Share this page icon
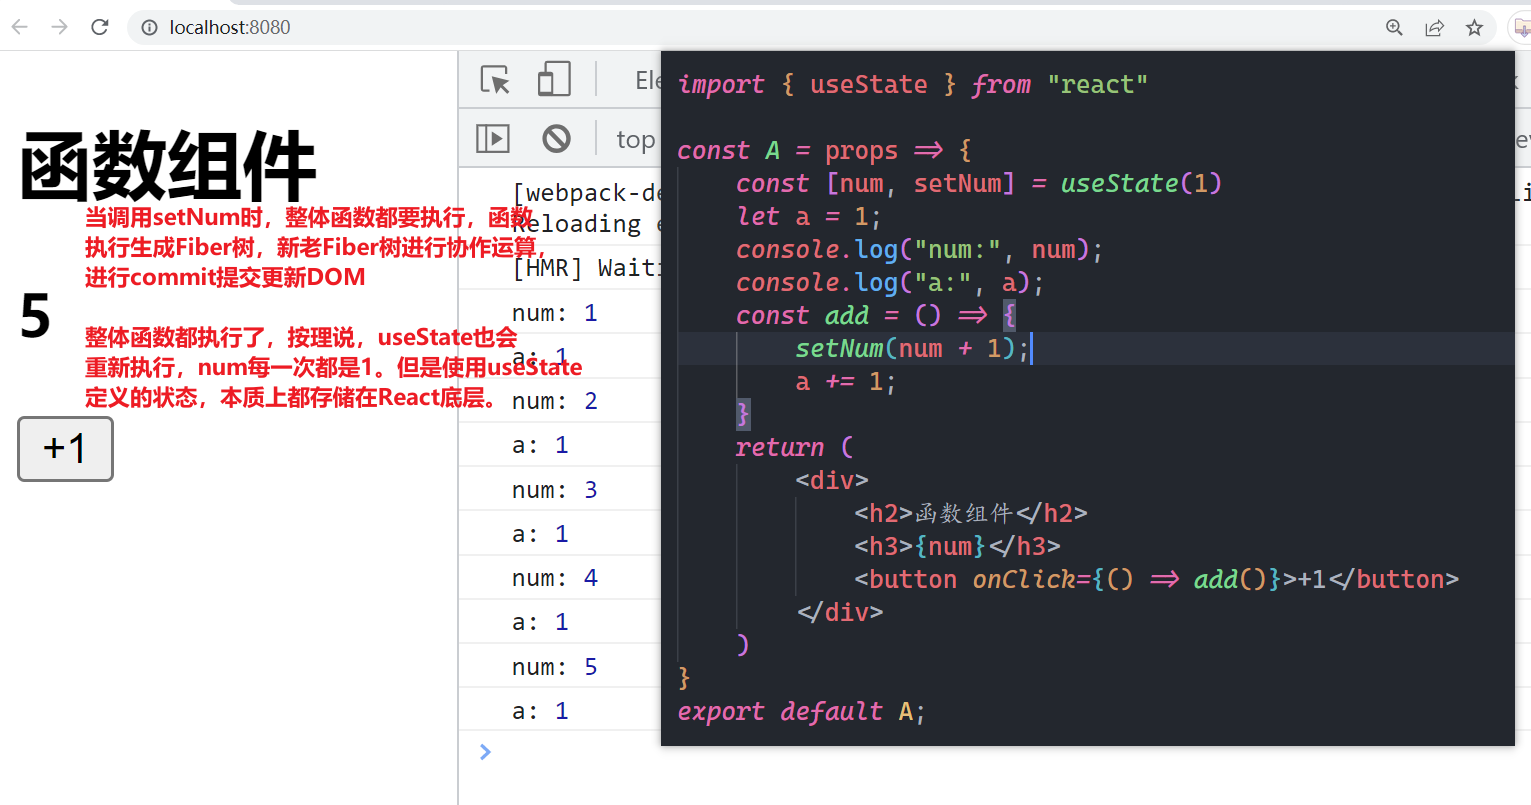1531x805 pixels. [1434, 27]
